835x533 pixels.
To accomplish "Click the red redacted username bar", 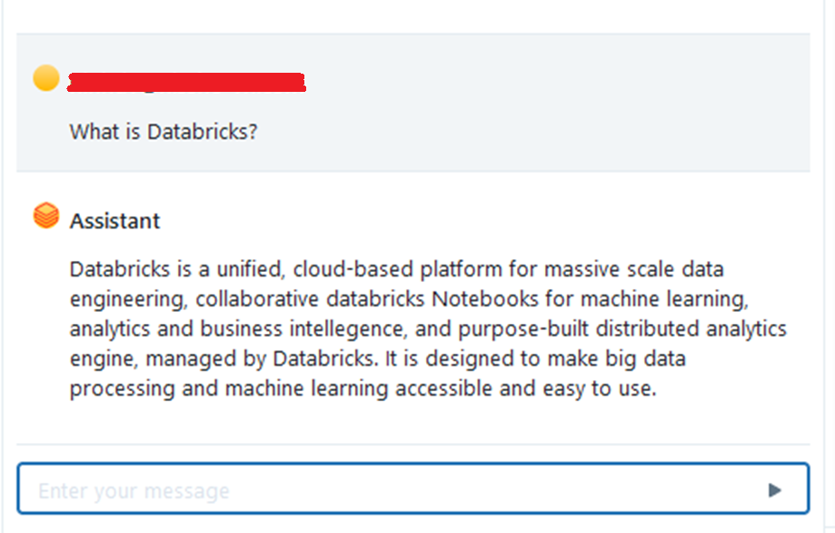I will [x=186, y=82].
